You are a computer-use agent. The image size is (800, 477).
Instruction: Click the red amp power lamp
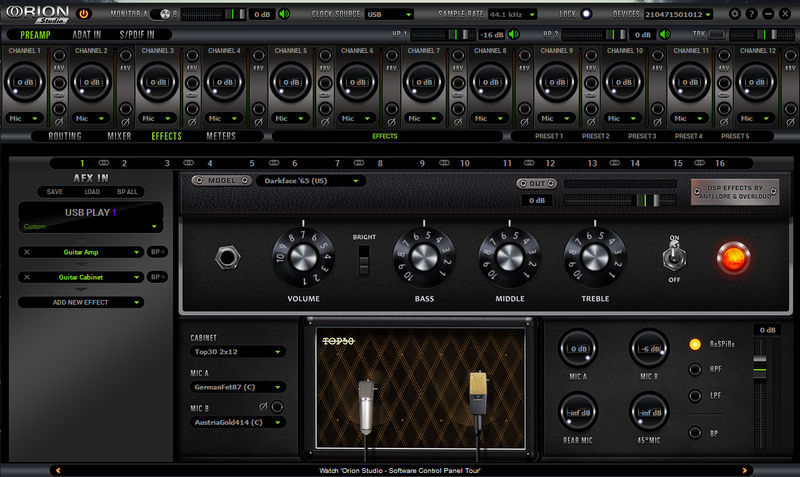point(733,258)
